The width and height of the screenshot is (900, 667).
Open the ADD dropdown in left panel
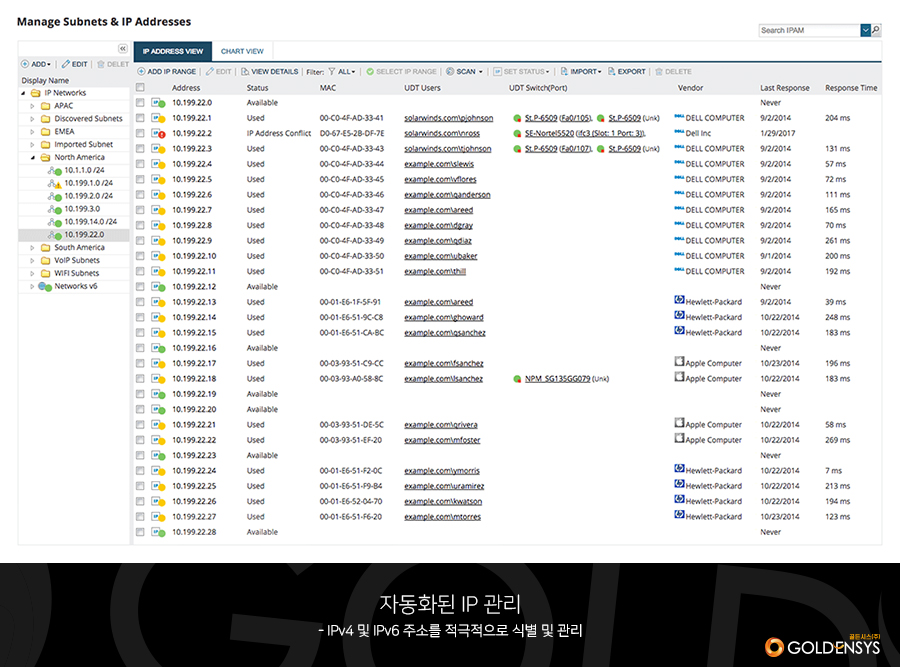[x=36, y=64]
